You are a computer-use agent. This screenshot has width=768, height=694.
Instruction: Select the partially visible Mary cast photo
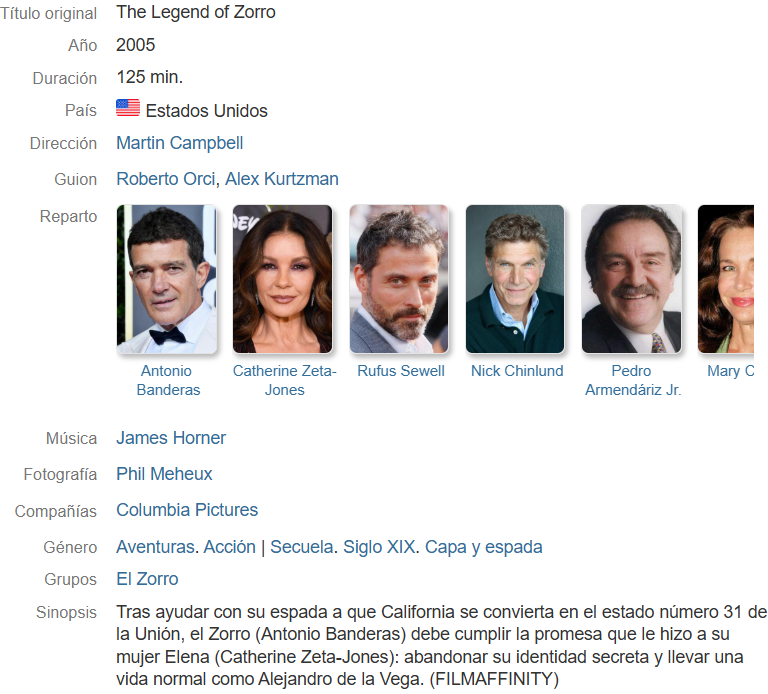coord(726,279)
